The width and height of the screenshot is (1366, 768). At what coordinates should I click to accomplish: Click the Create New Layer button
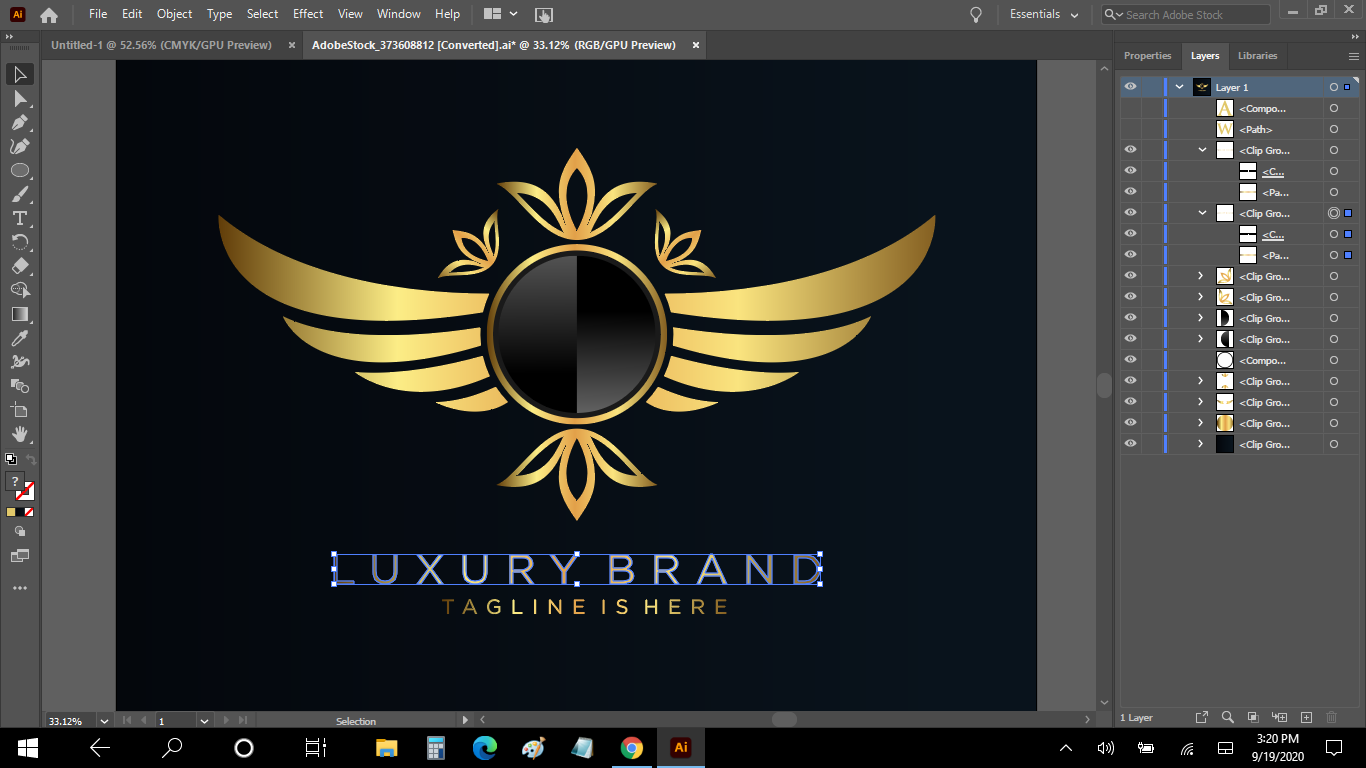coord(1306,717)
